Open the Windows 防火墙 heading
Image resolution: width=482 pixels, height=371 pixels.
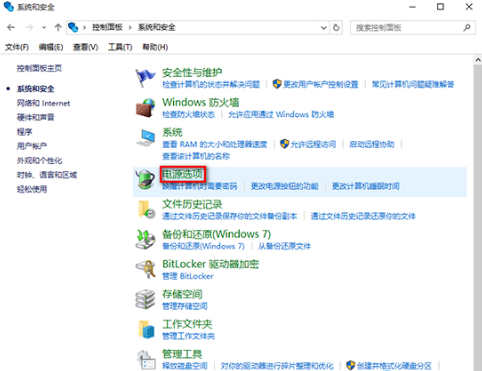201,102
